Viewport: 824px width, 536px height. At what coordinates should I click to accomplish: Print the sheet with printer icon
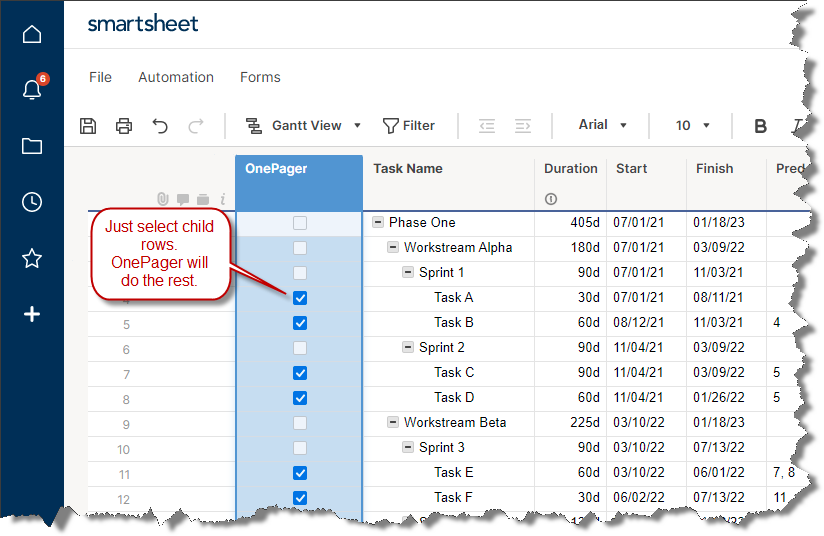point(124,126)
